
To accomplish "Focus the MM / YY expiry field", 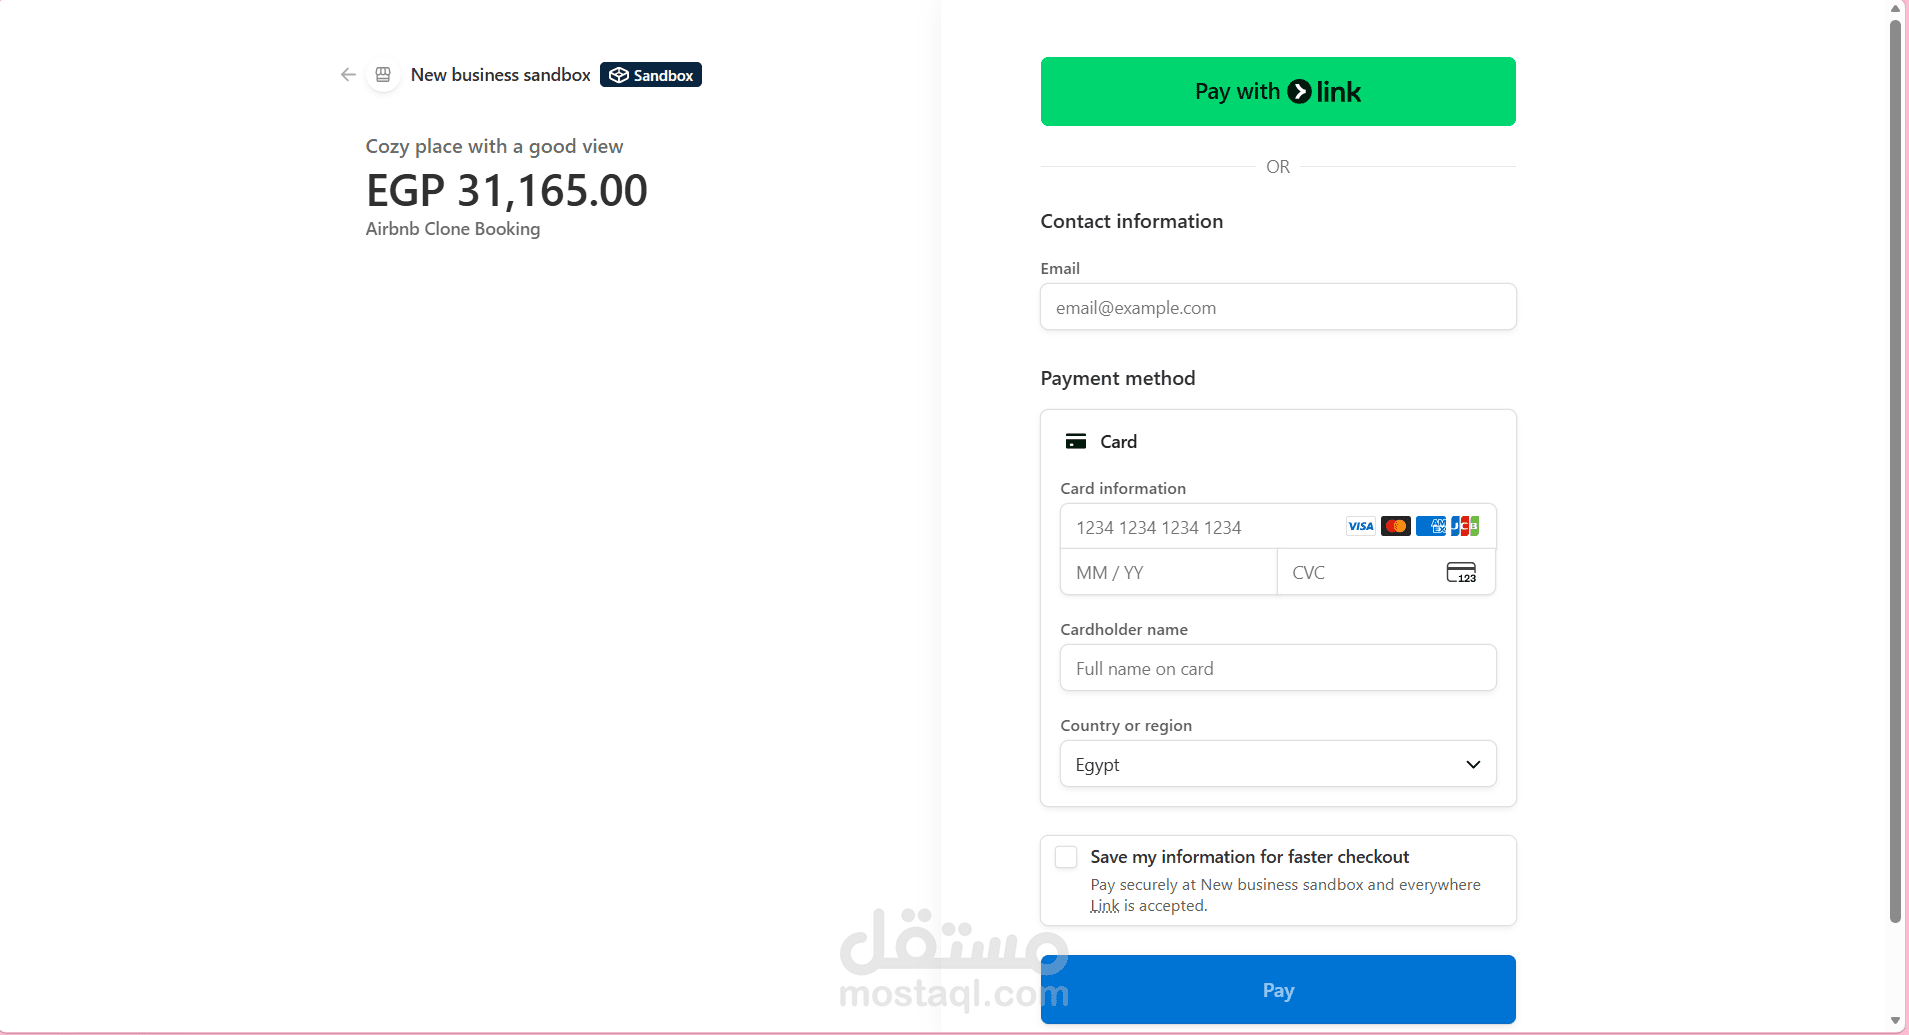I will [x=1168, y=572].
